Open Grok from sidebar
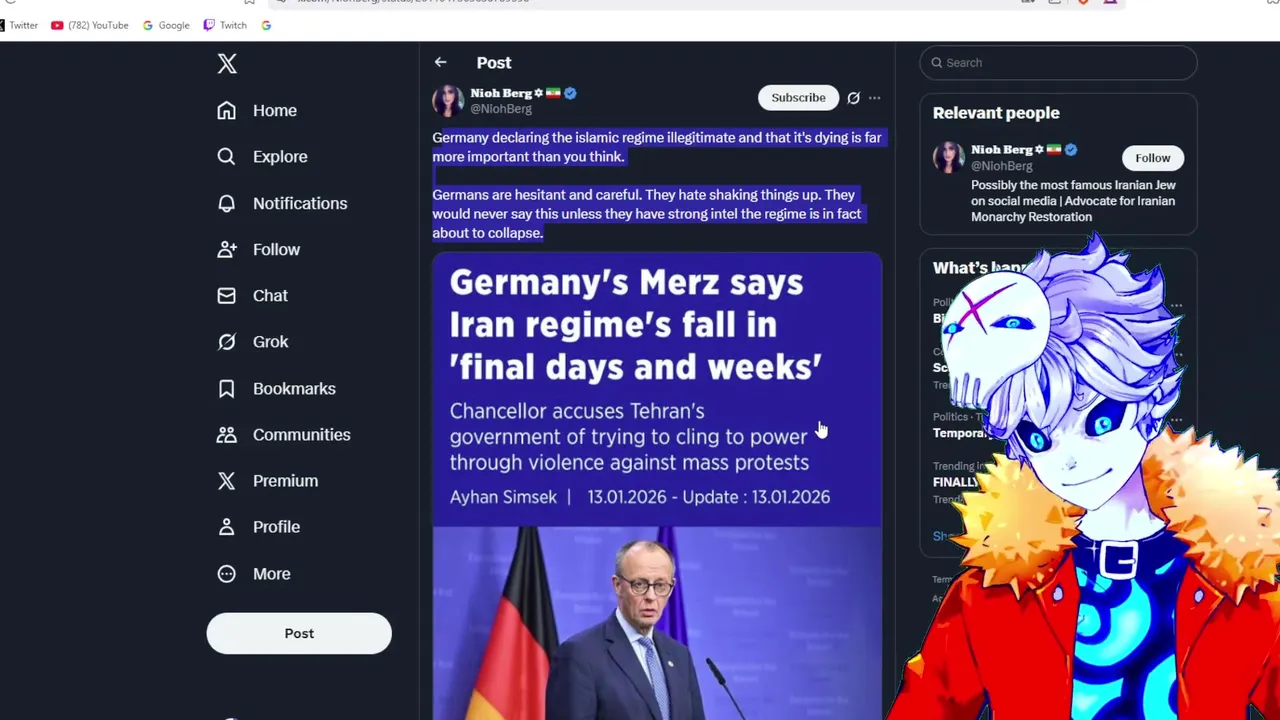 click(252, 342)
